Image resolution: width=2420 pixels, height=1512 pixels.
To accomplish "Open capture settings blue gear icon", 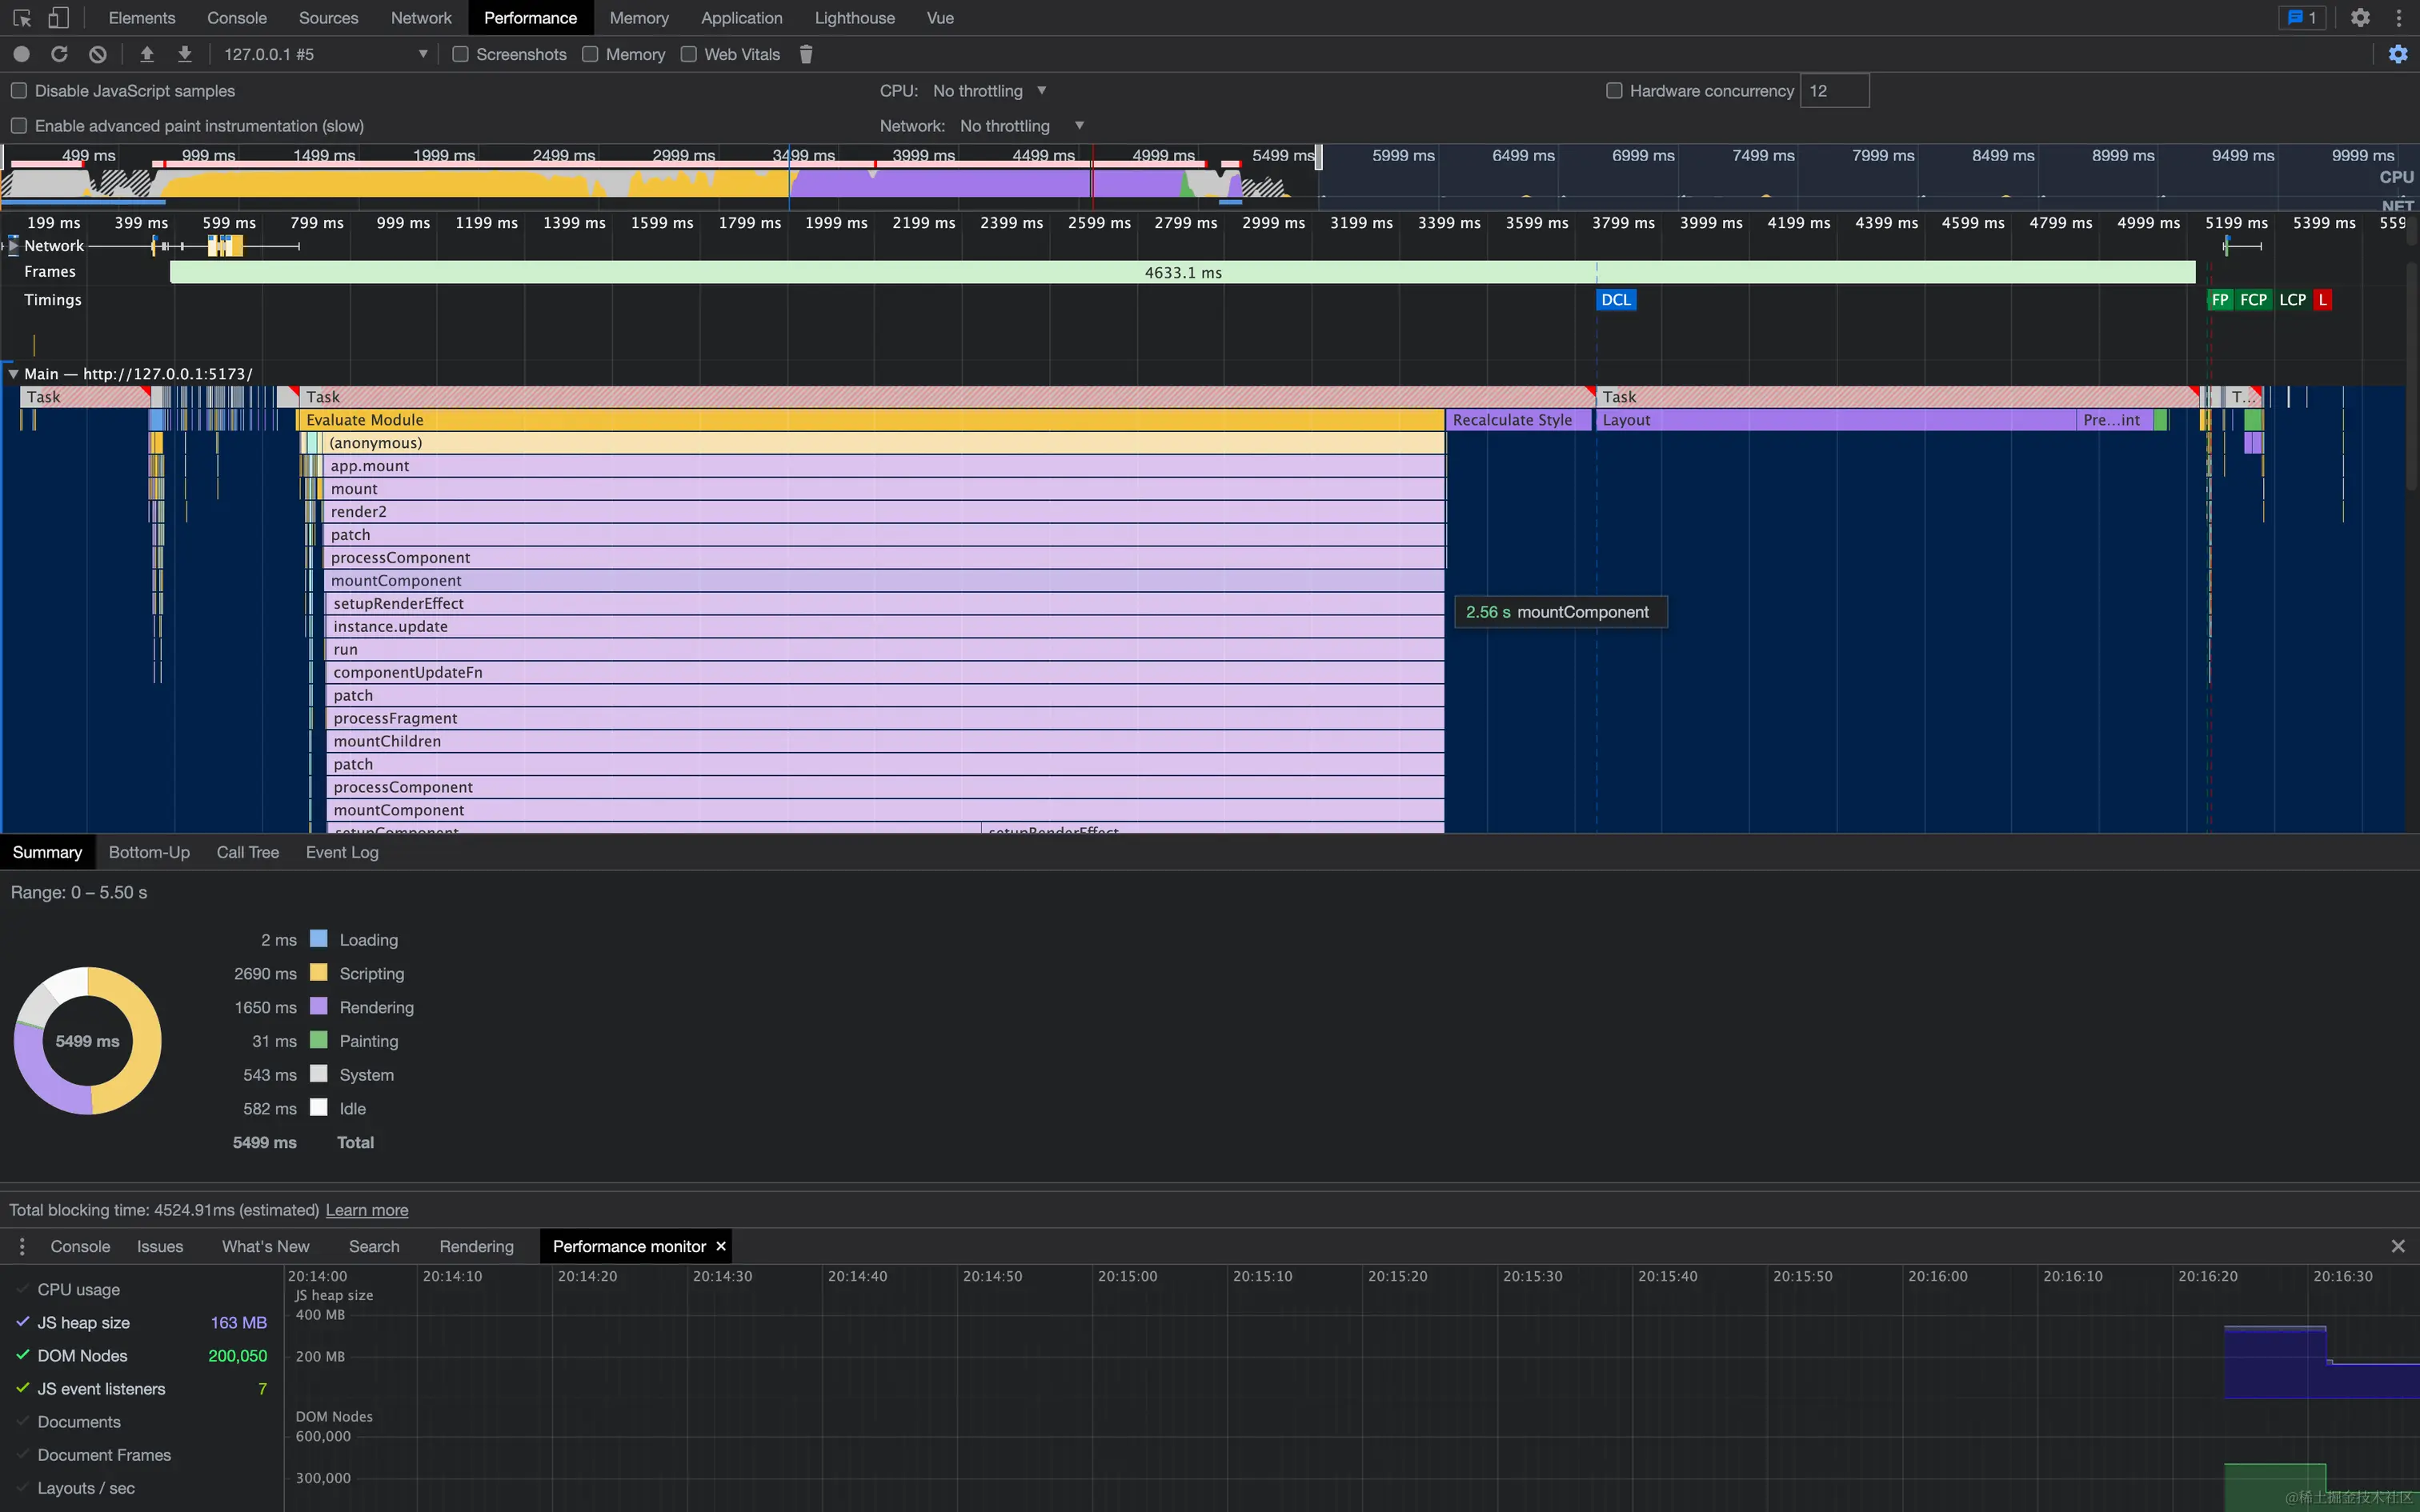I will pos(2398,54).
